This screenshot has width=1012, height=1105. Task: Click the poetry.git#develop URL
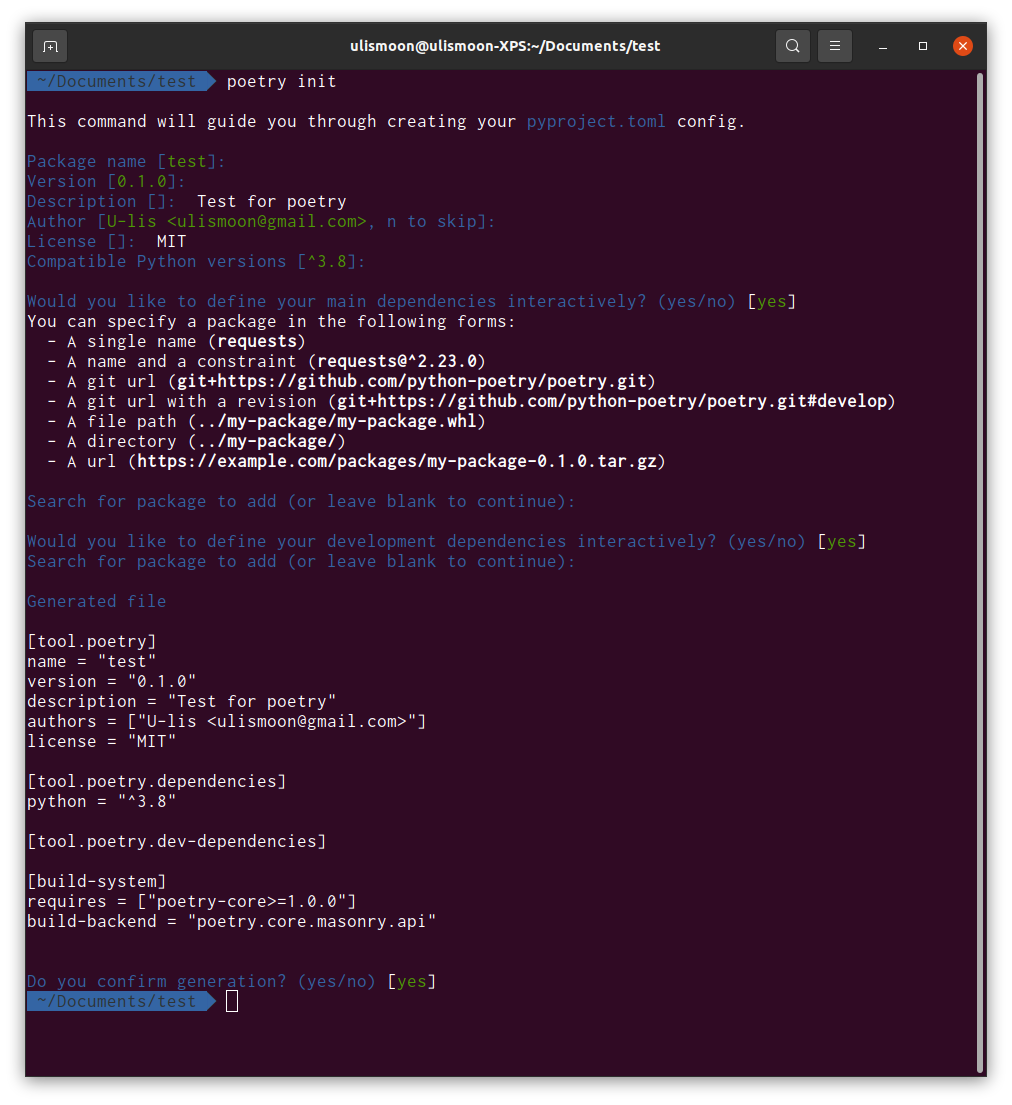pyautogui.click(x=612, y=402)
